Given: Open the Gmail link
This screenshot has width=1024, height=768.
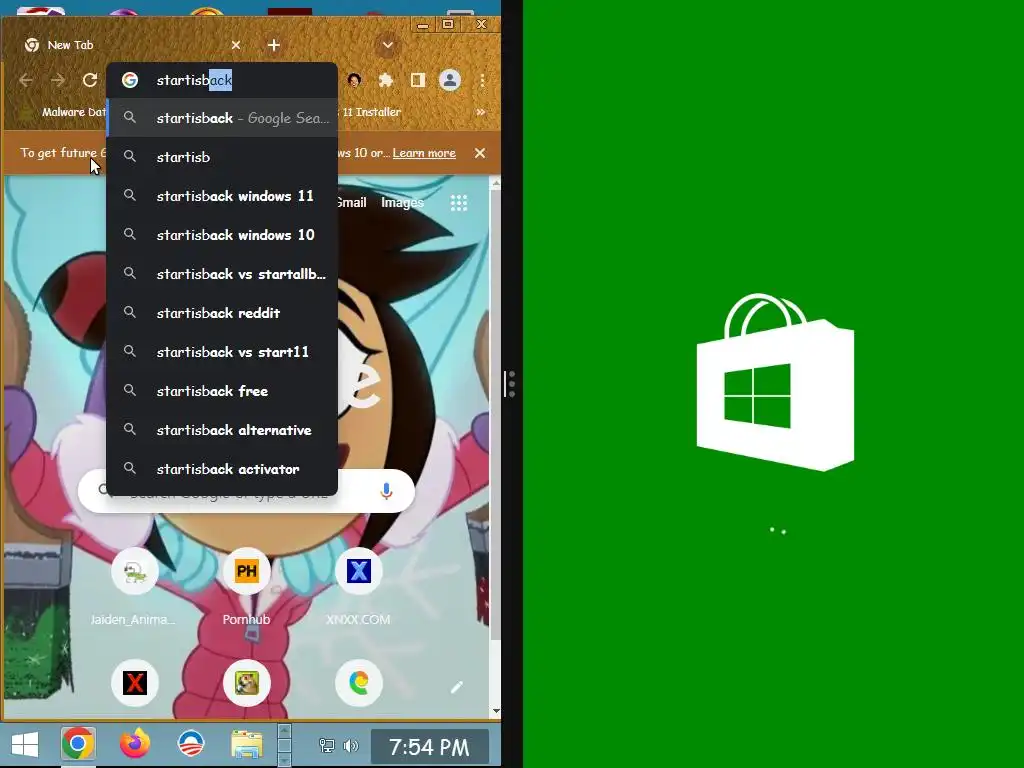Looking at the screenshot, I should (x=352, y=203).
